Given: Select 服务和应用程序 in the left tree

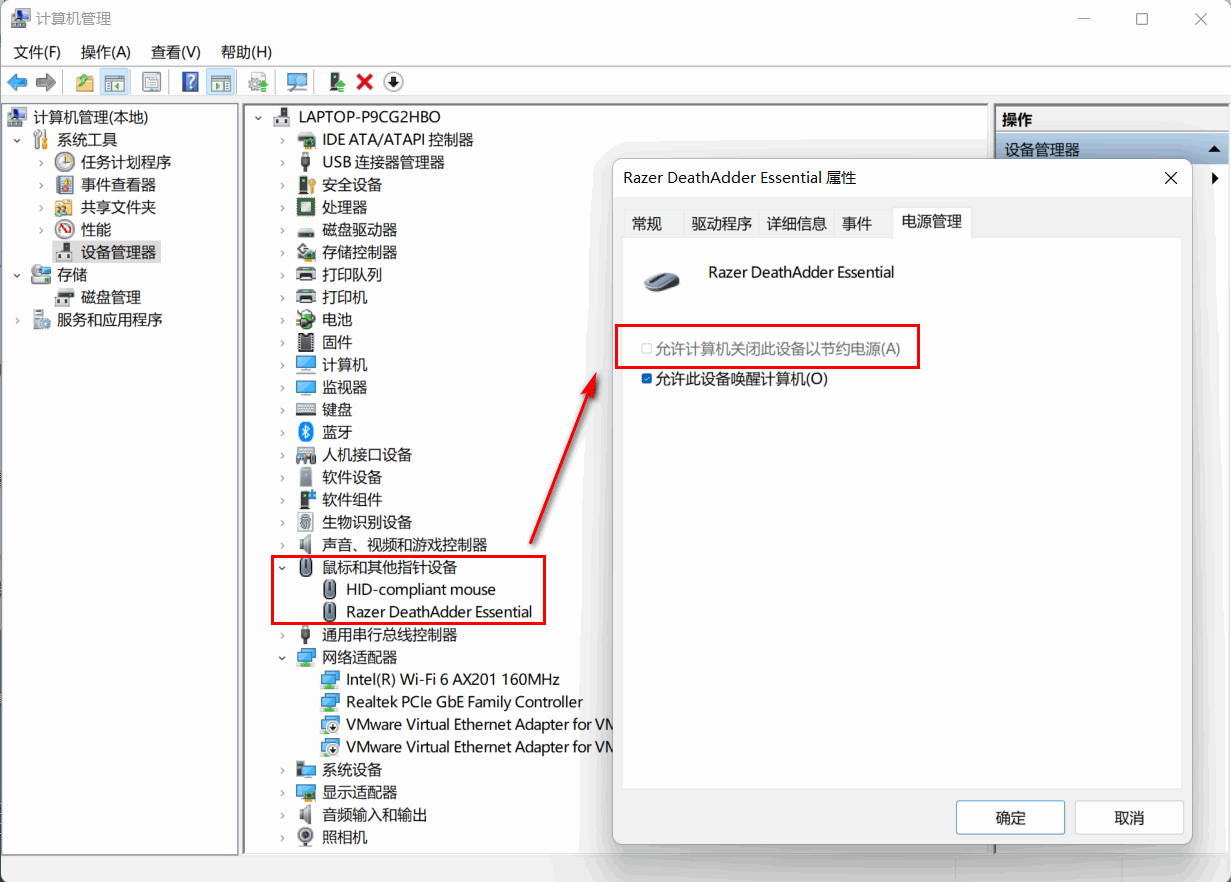Looking at the screenshot, I should pyautogui.click(x=109, y=320).
